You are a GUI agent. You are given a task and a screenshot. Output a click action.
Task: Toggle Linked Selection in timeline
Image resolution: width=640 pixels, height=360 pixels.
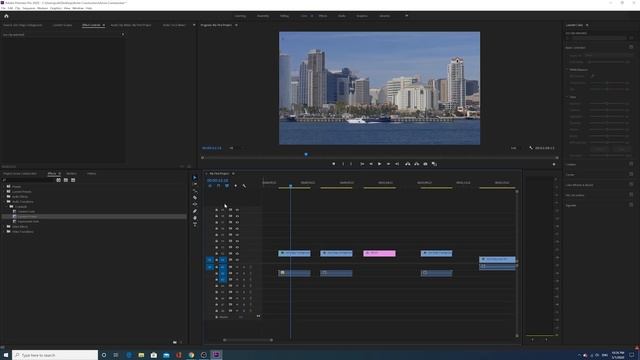(227, 186)
